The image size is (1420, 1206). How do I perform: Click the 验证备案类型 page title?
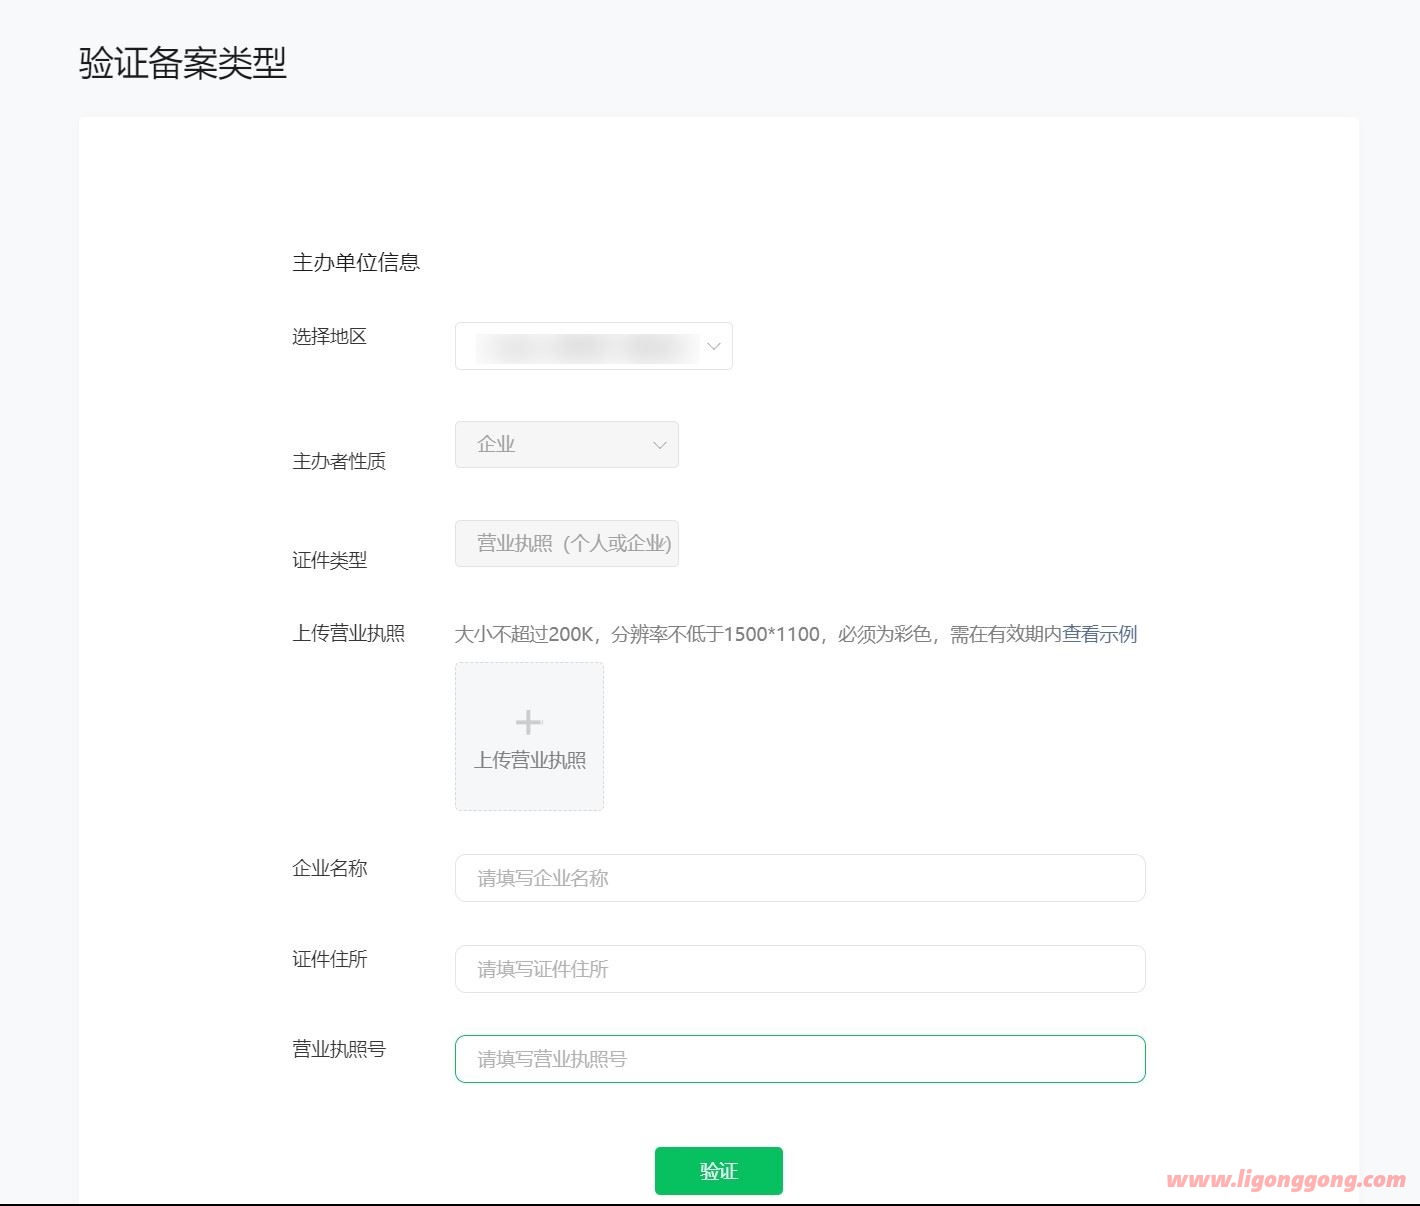(183, 62)
